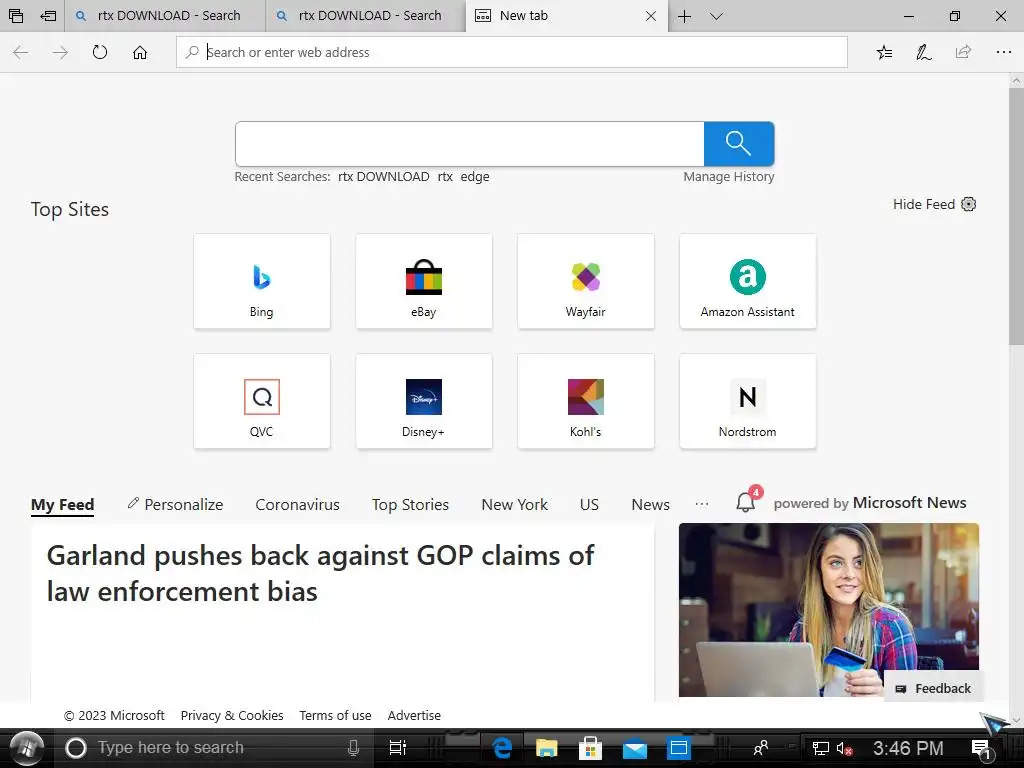Viewport: 1024px width, 768px height.
Task: Open Privacy & Cookies link
Action: point(232,716)
